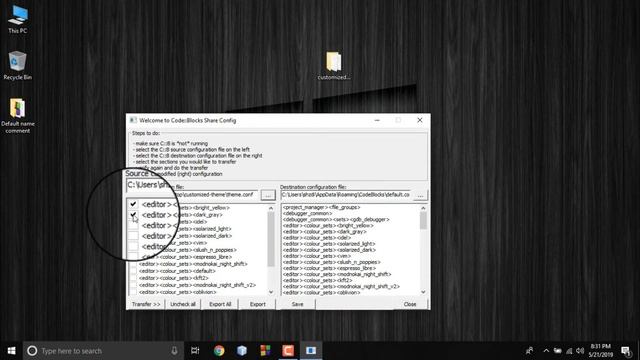Check the battery status tray icon

(558, 351)
